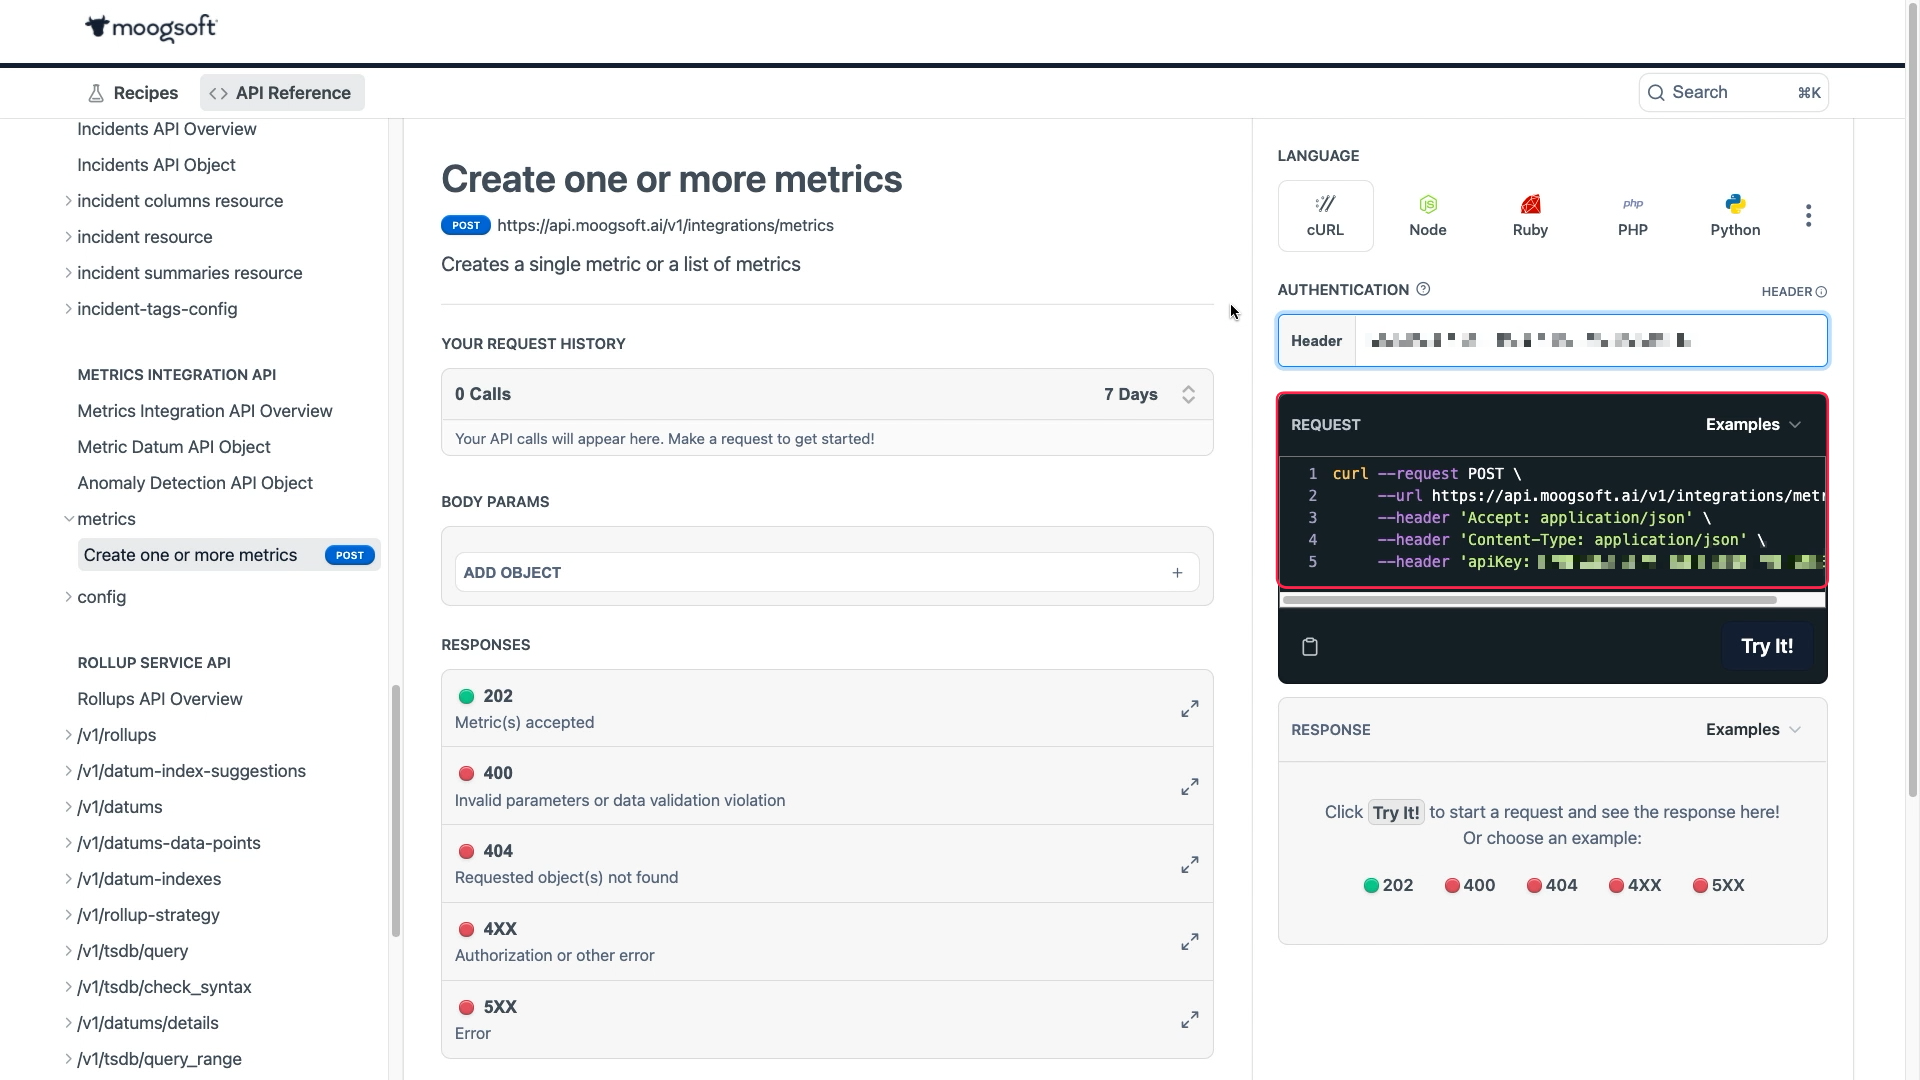Viewport: 1920px width, 1080px height.
Task: Open /v1/tsdb/query item
Action: point(133,951)
